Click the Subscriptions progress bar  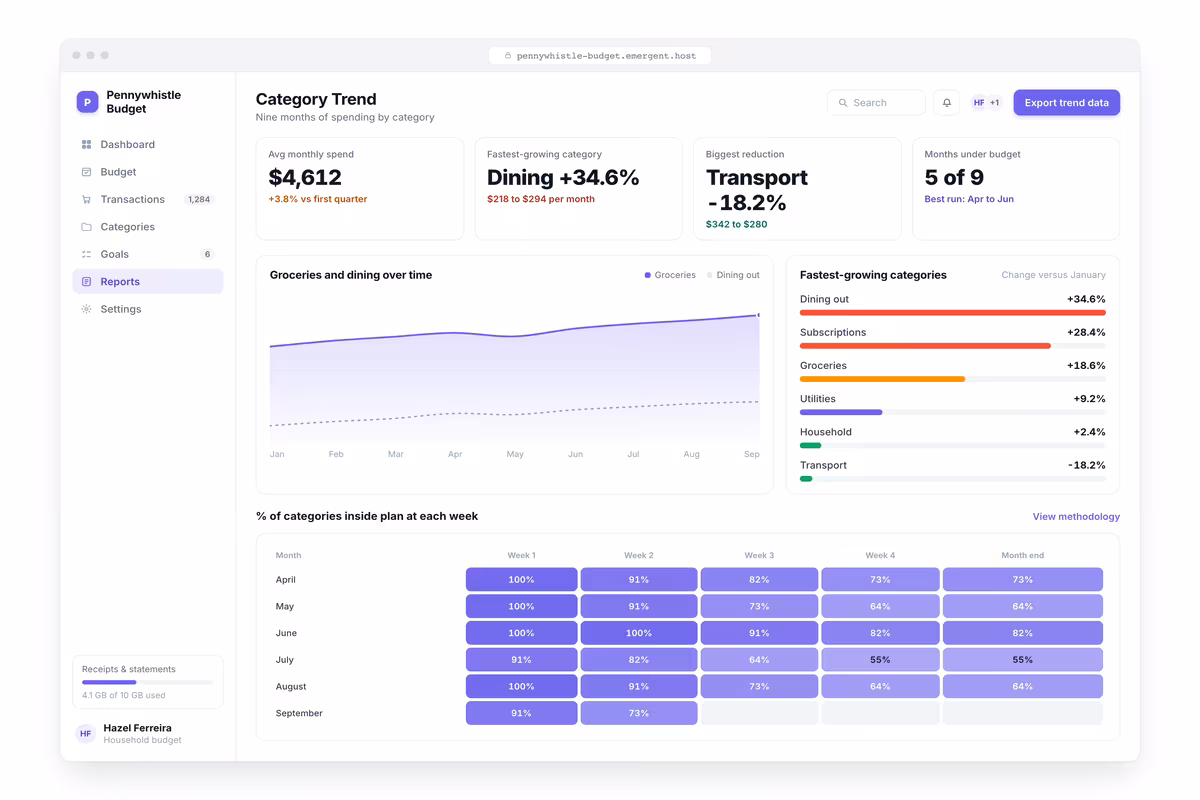click(x=925, y=346)
